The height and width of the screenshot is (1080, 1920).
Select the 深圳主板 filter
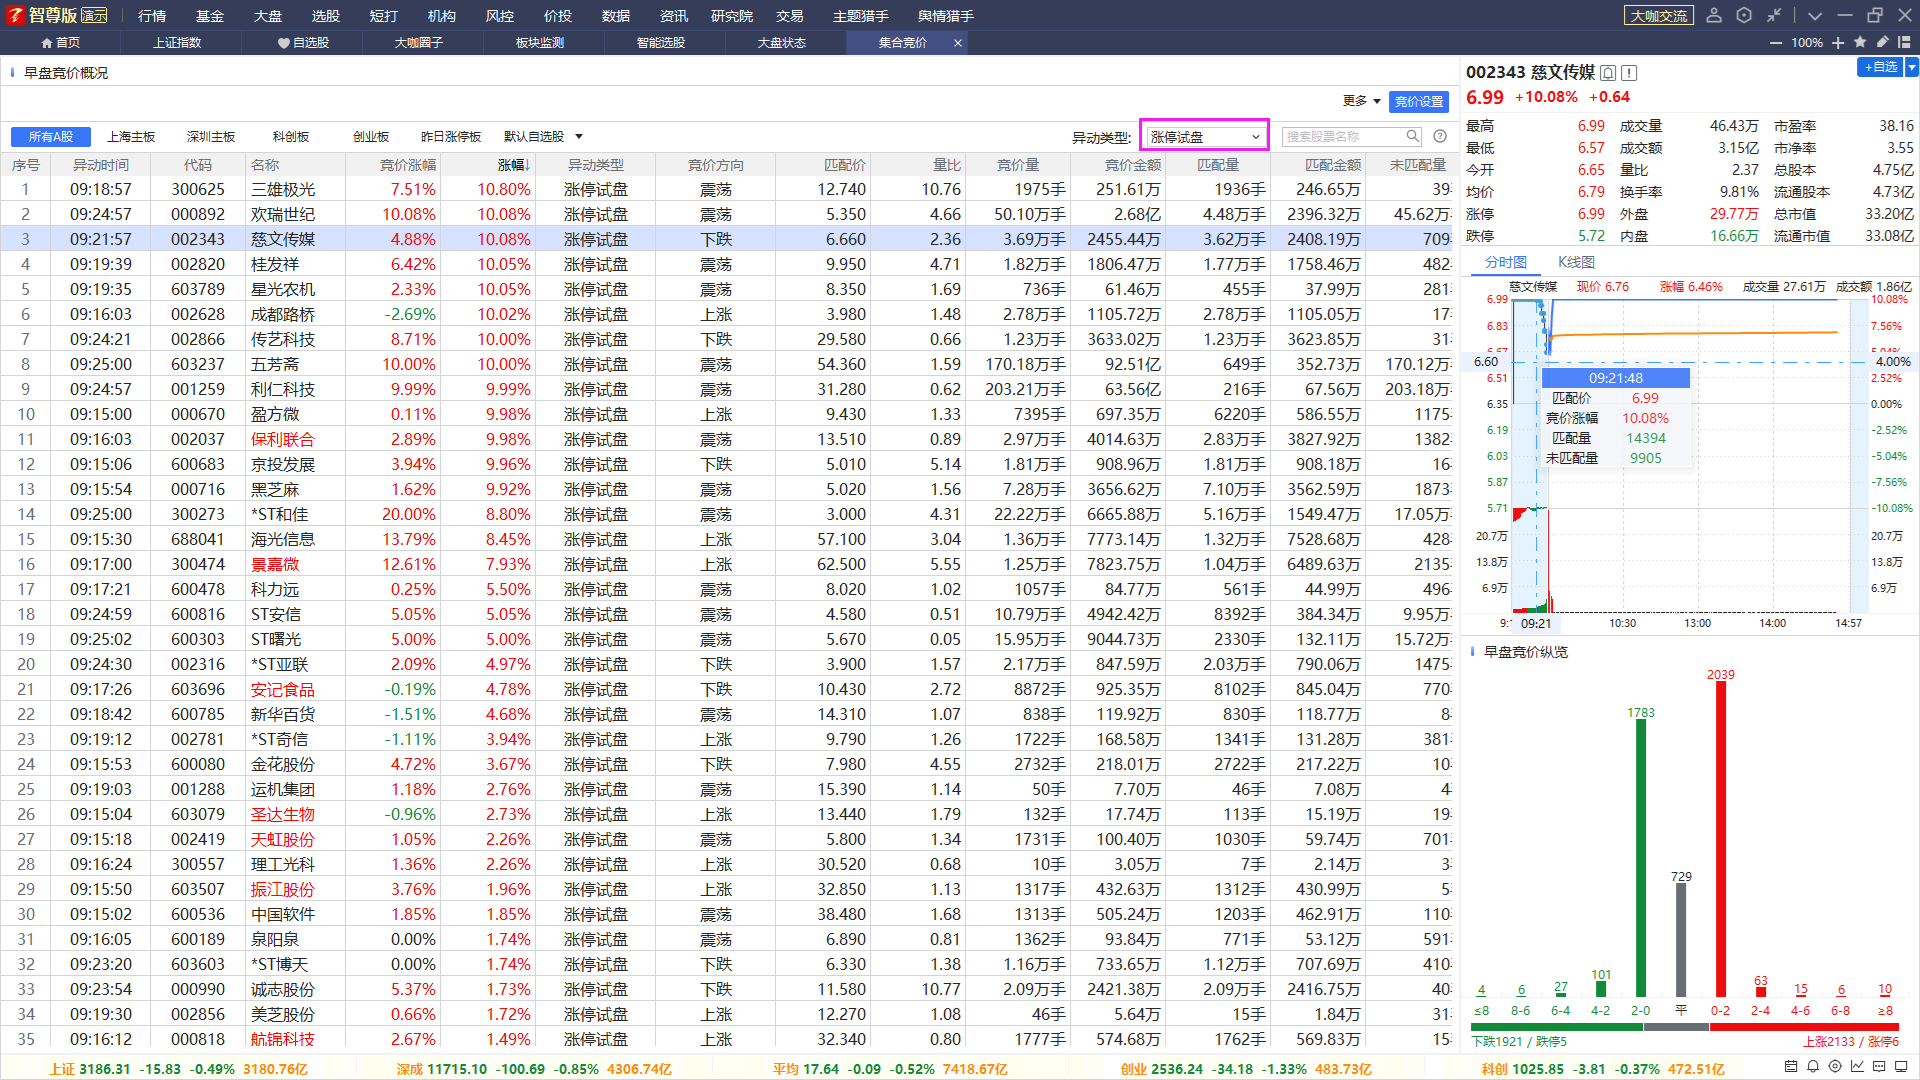211,136
